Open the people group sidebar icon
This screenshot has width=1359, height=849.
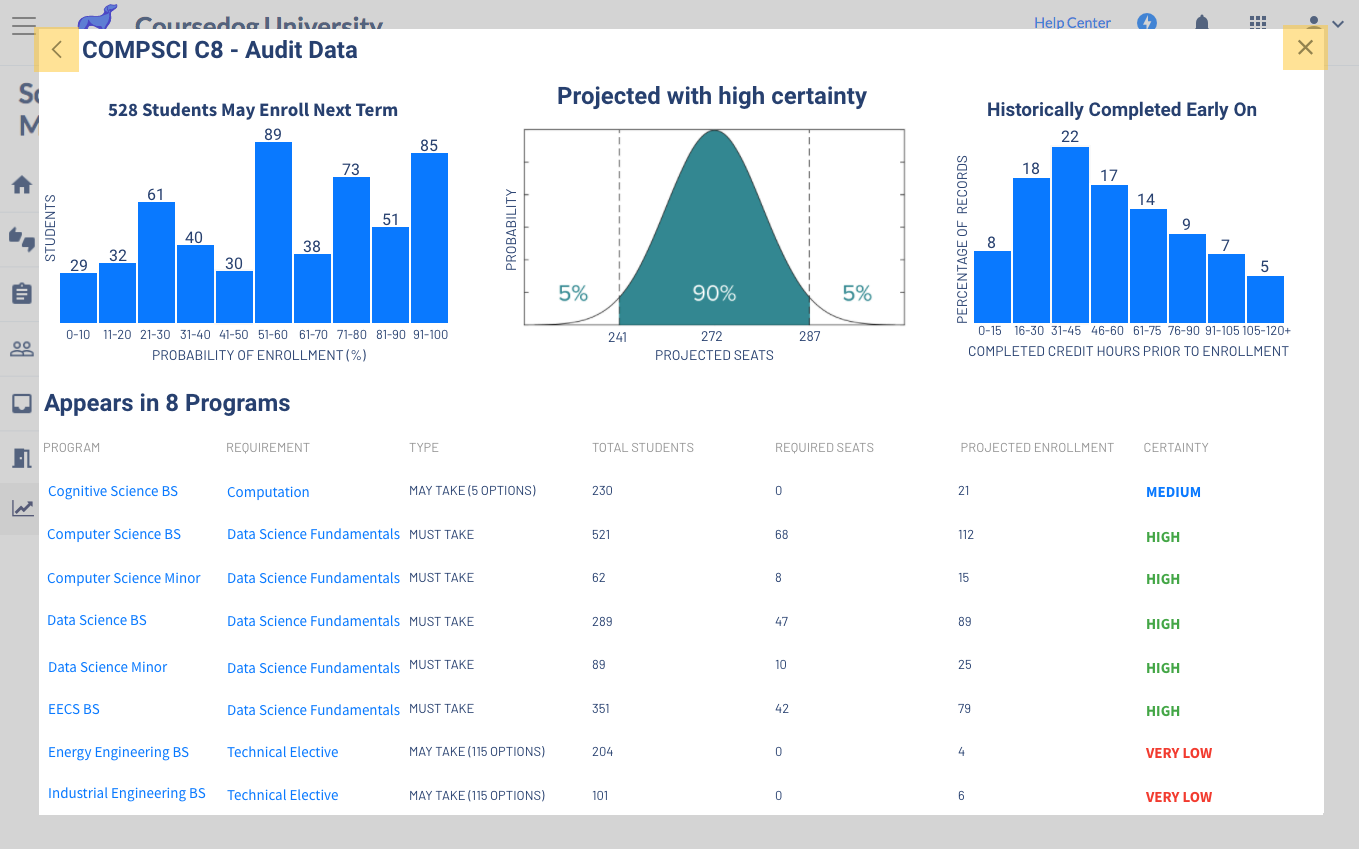click(x=22, y=349)
